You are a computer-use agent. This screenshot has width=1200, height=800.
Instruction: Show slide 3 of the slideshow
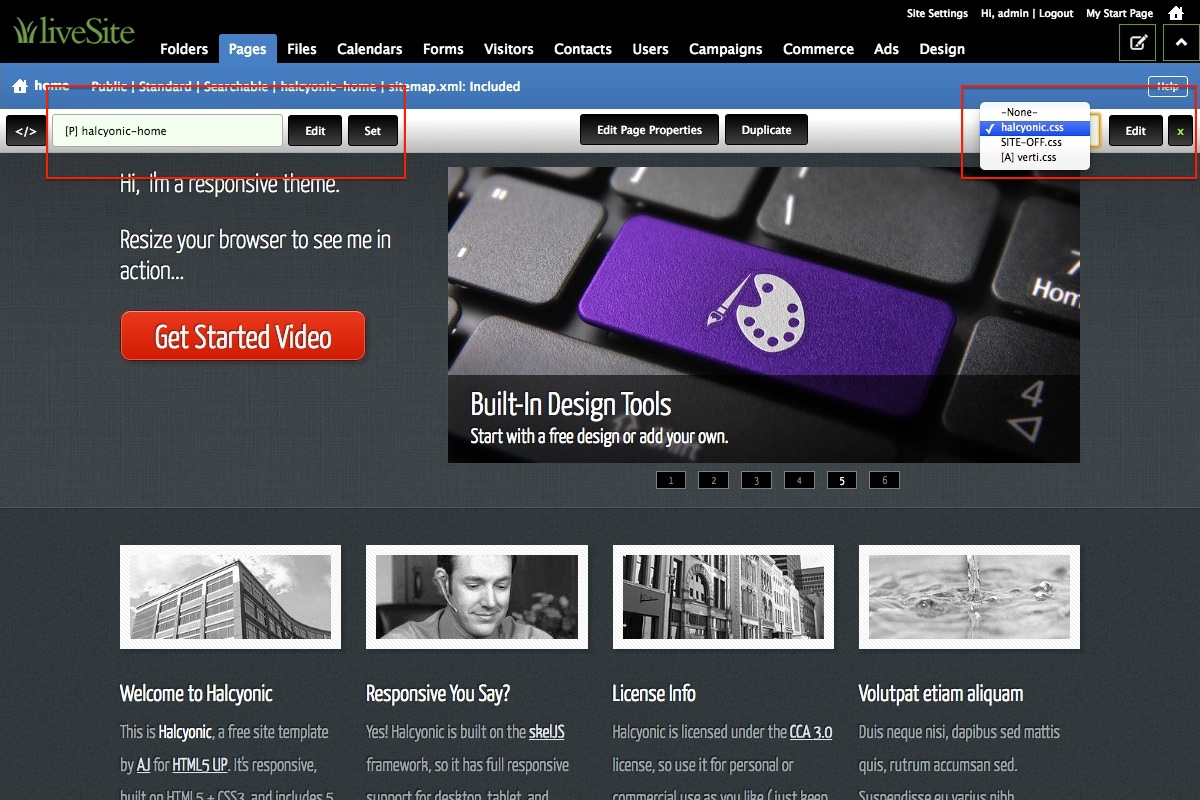[x=756, y=480]
